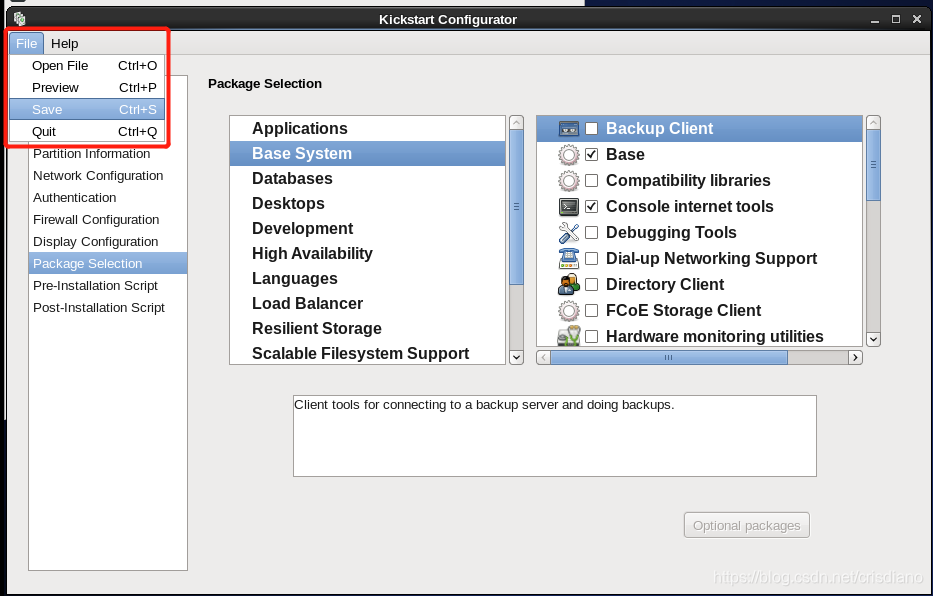Check Compatibility libraries package group
Screen dimensions: 933x596
tap(591, 181)
